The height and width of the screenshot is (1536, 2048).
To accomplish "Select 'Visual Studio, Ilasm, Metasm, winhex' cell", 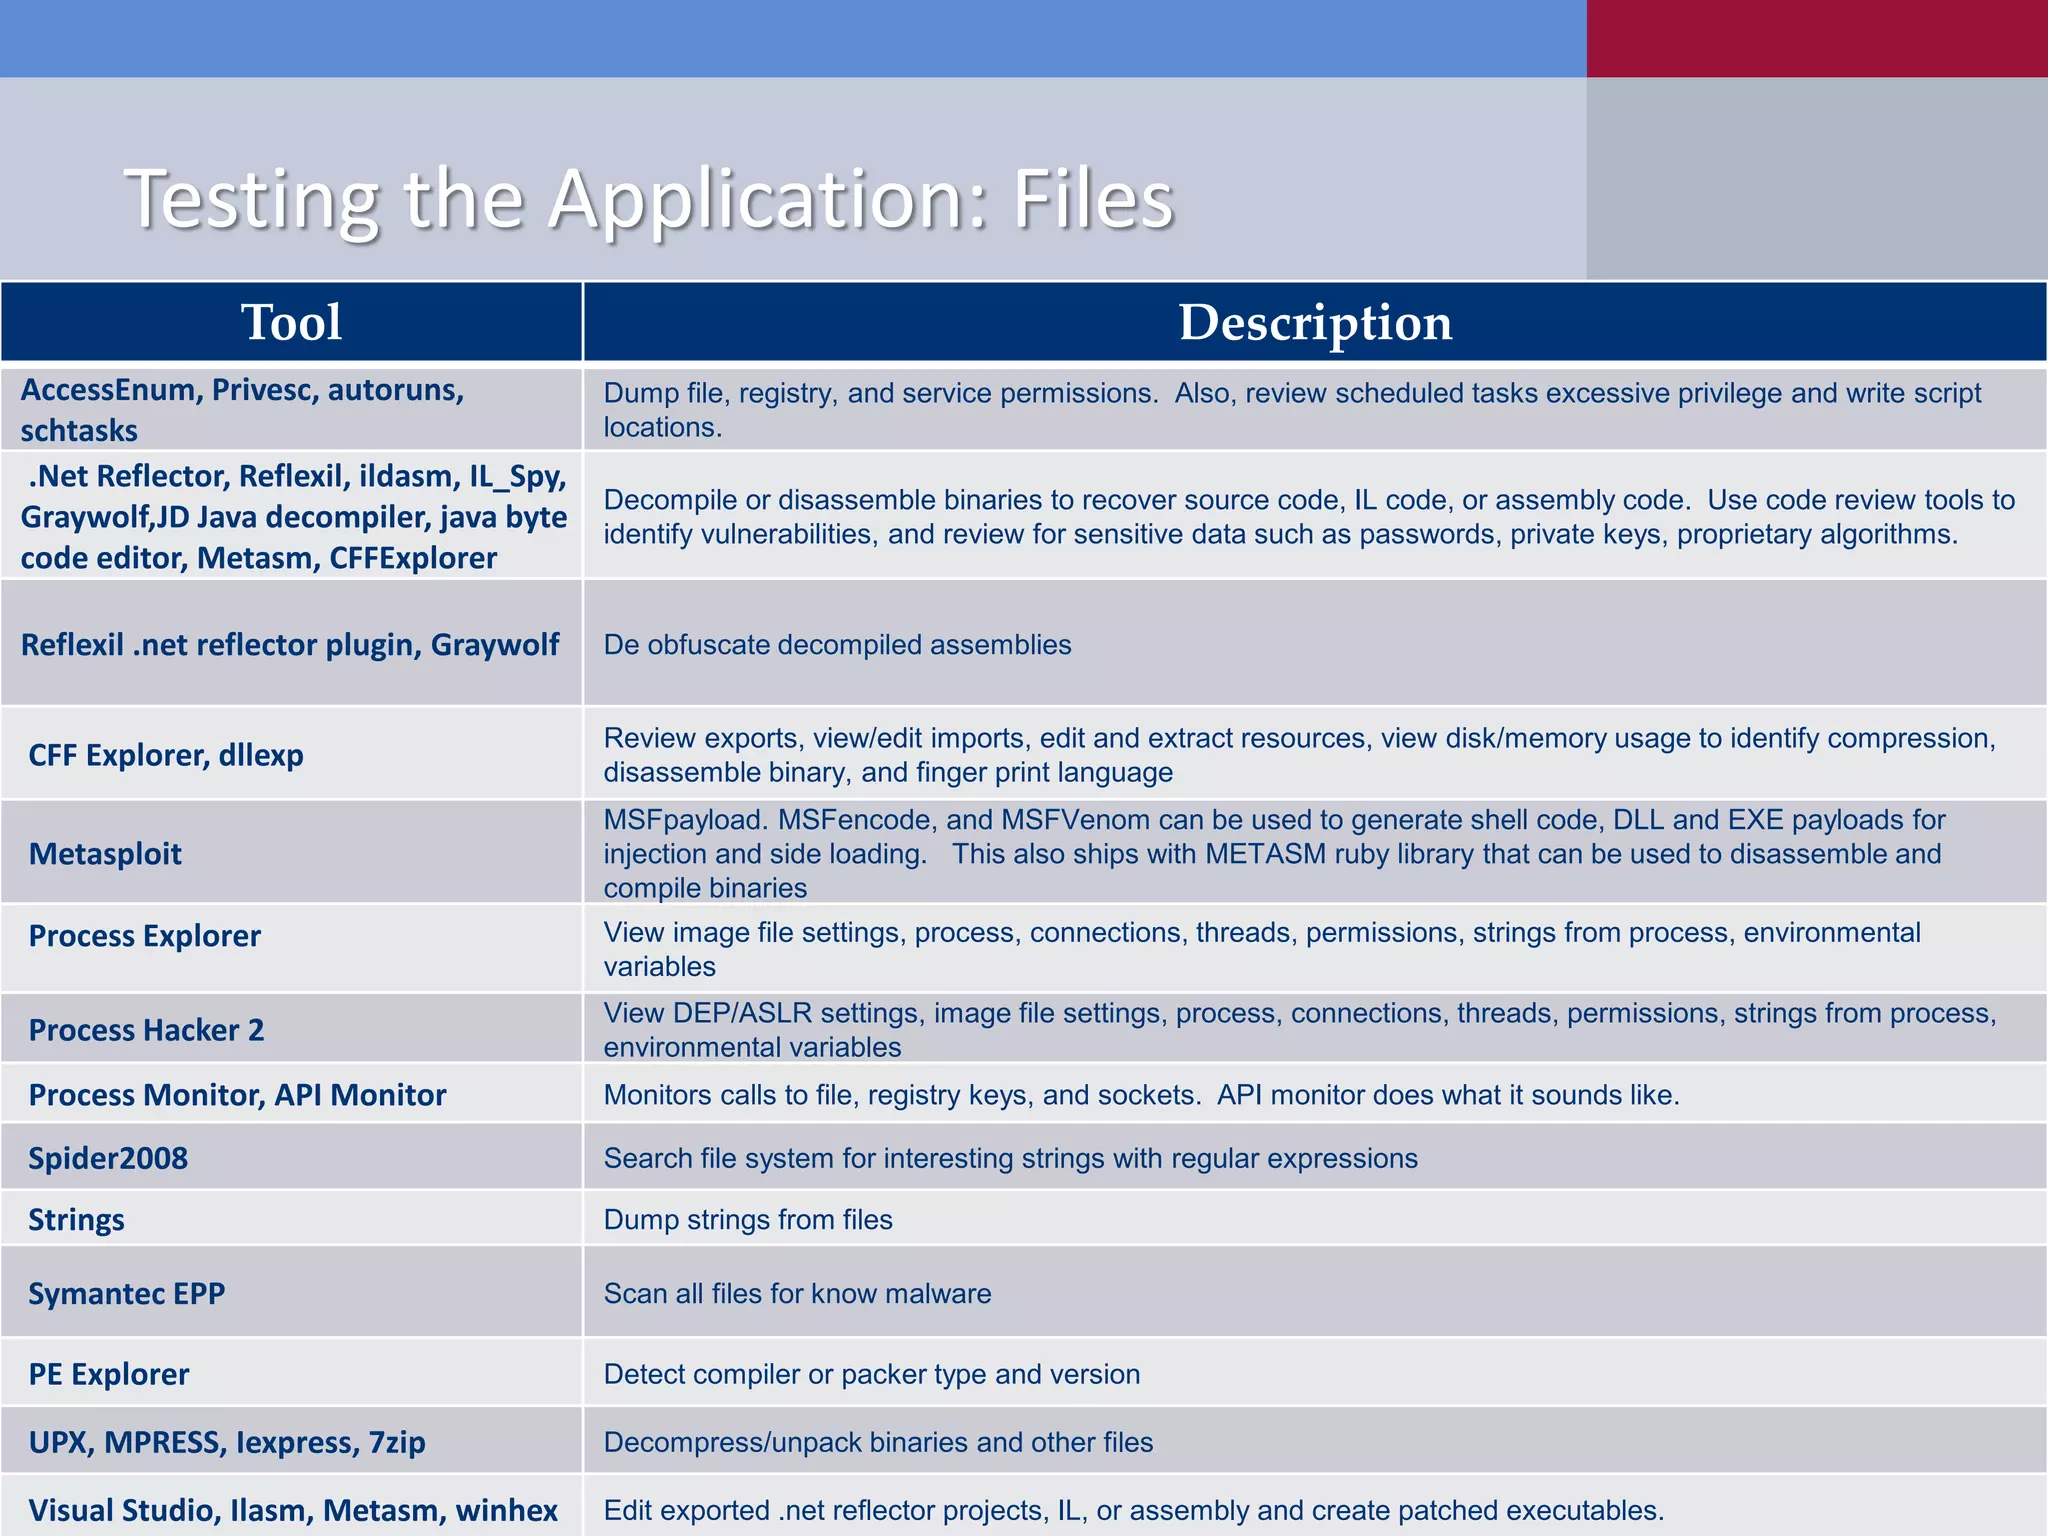I will point(292,1506).
